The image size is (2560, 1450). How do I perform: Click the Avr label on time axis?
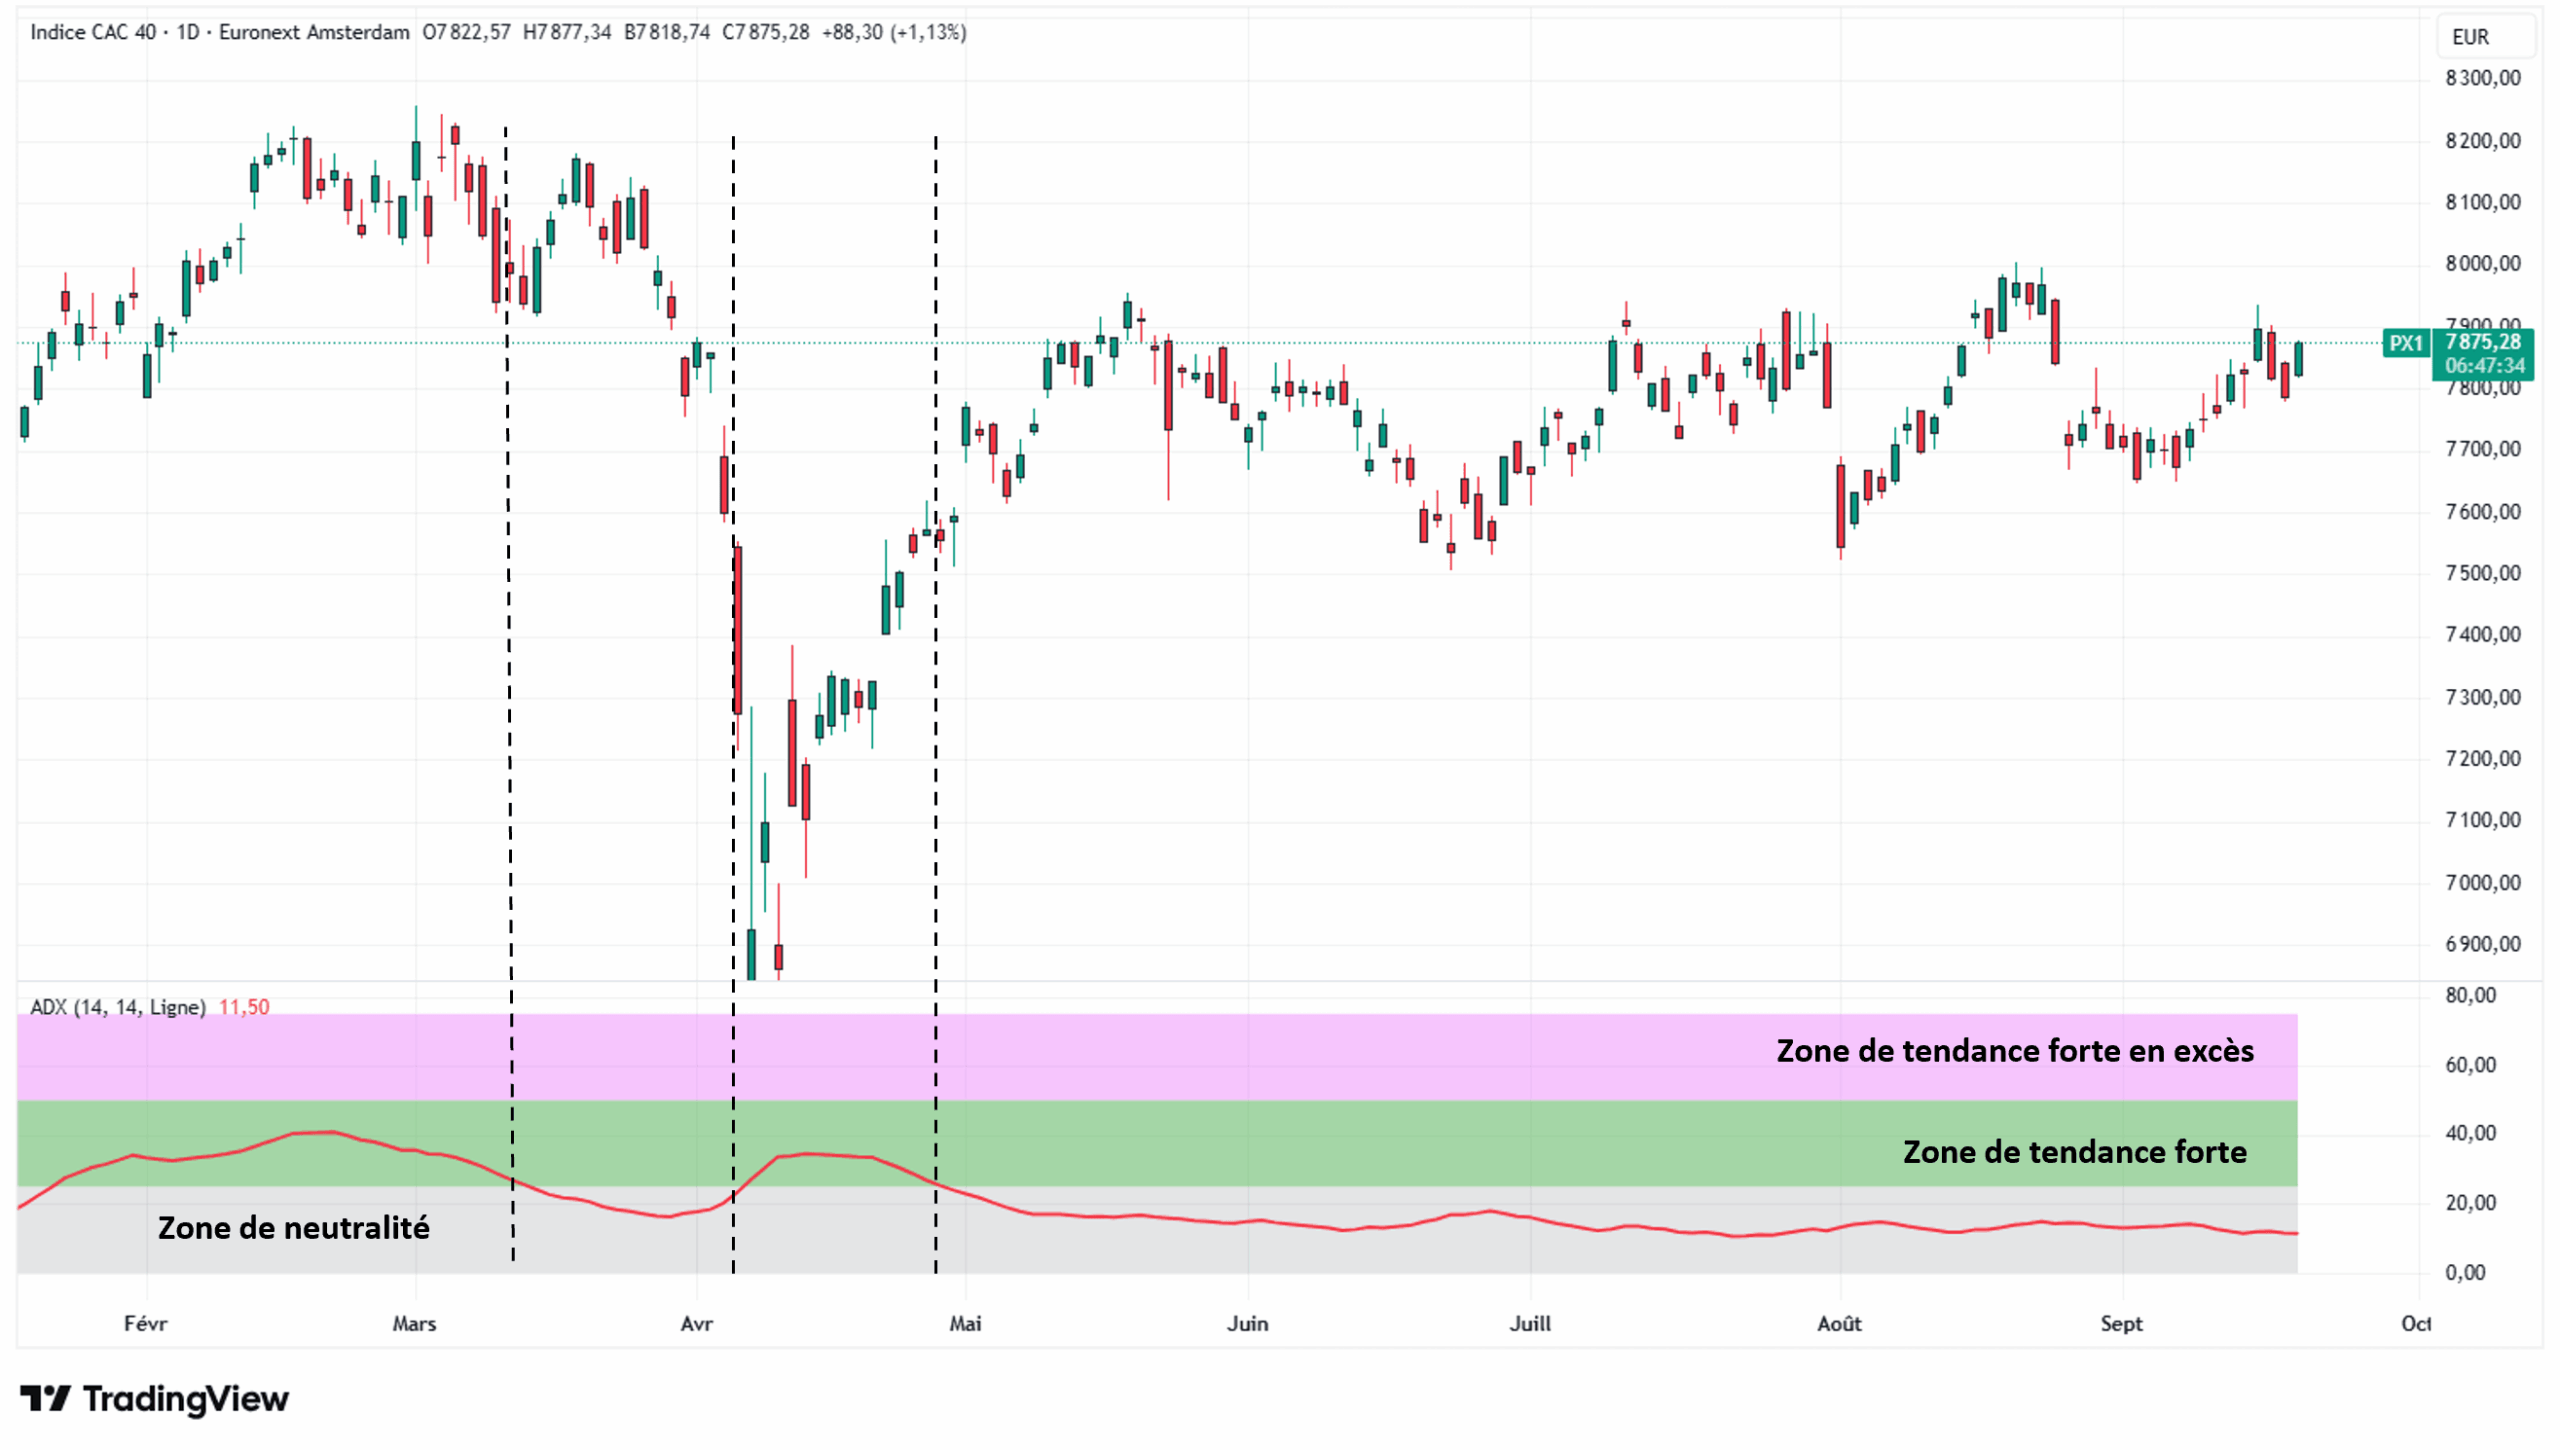696,1323
